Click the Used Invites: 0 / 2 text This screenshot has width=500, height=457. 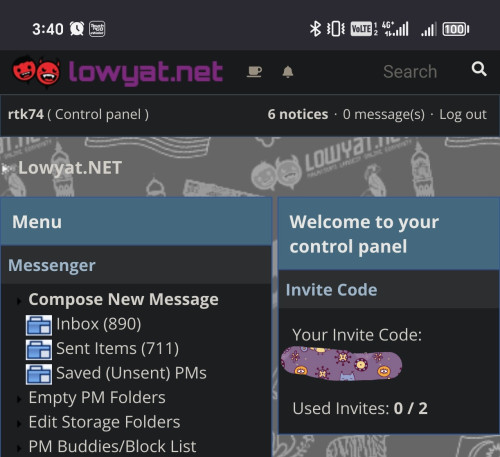(360, 408)
